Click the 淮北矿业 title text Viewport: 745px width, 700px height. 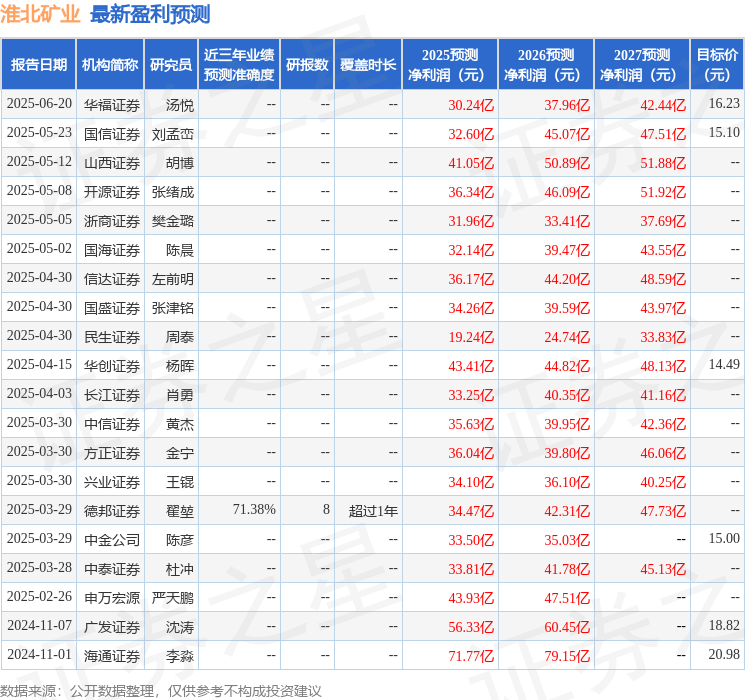40,14
